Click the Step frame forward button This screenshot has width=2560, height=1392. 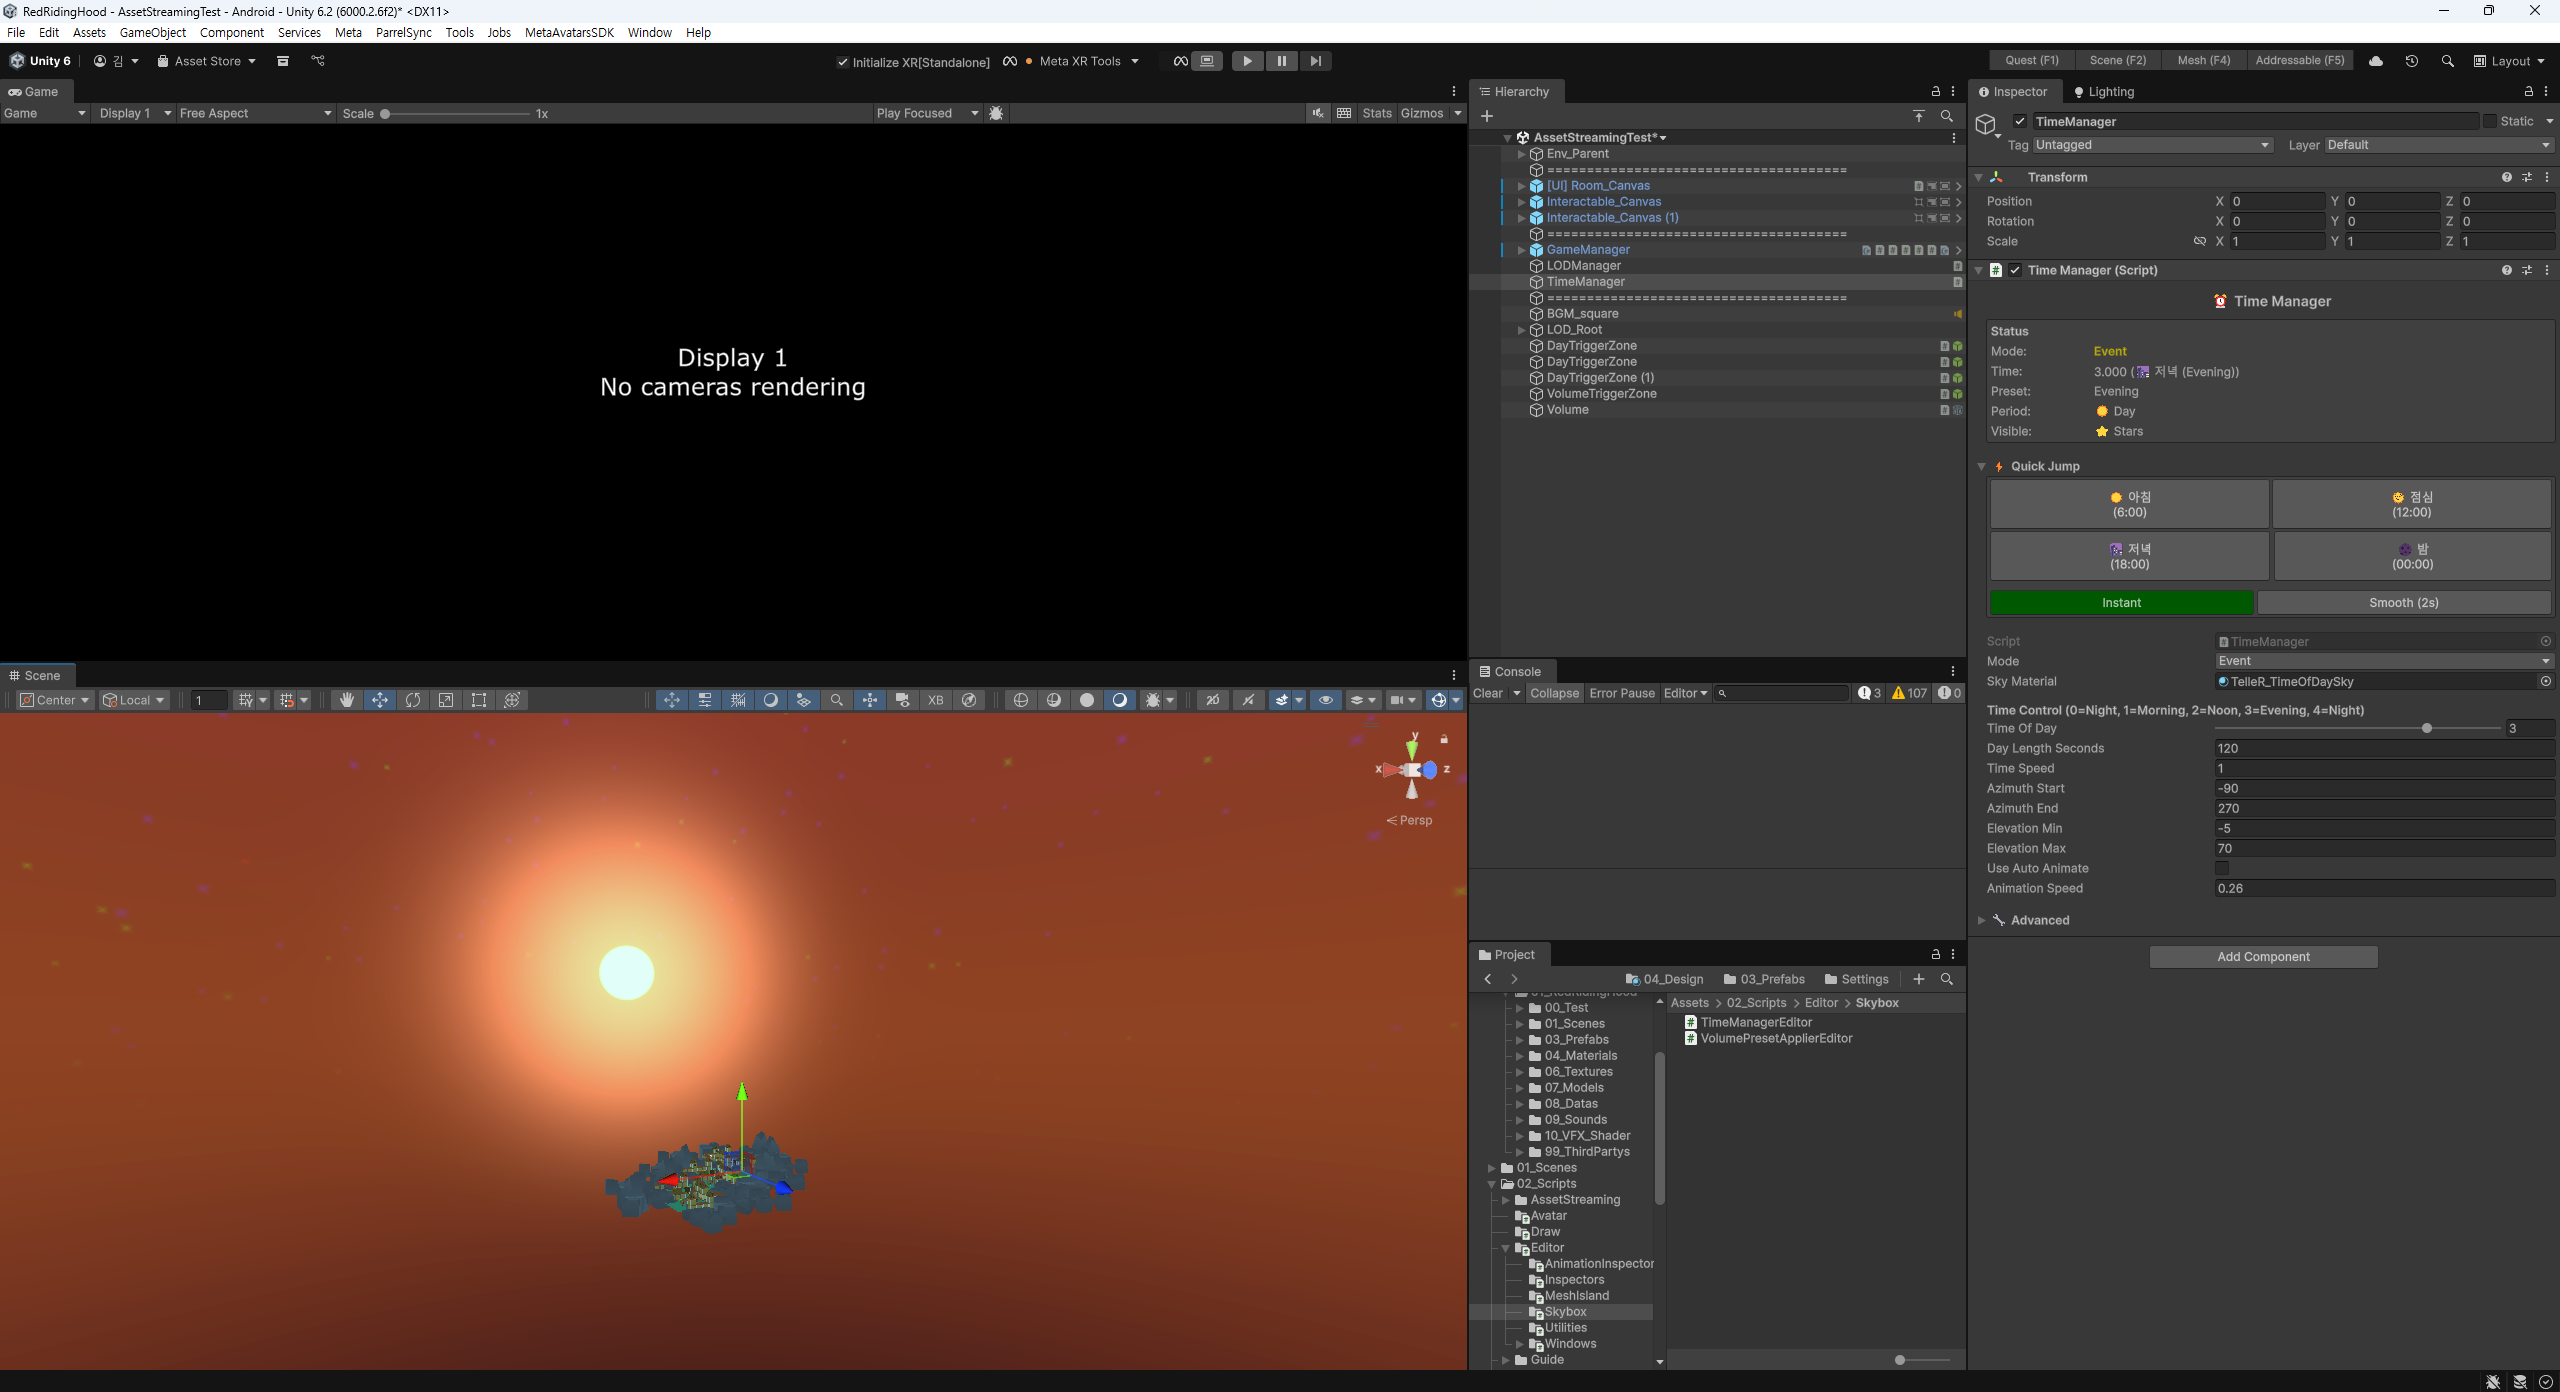pos(1315,61)
